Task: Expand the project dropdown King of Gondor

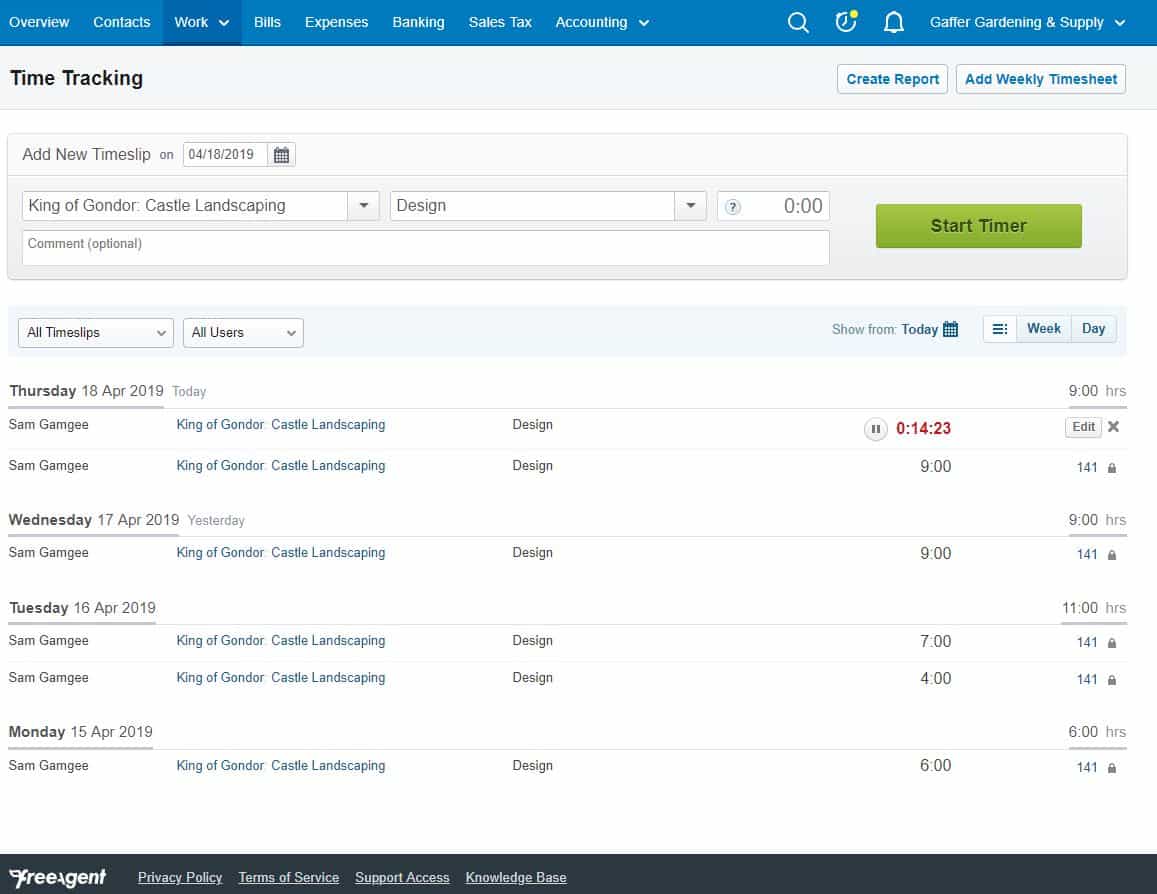Action: click(363, 206)
